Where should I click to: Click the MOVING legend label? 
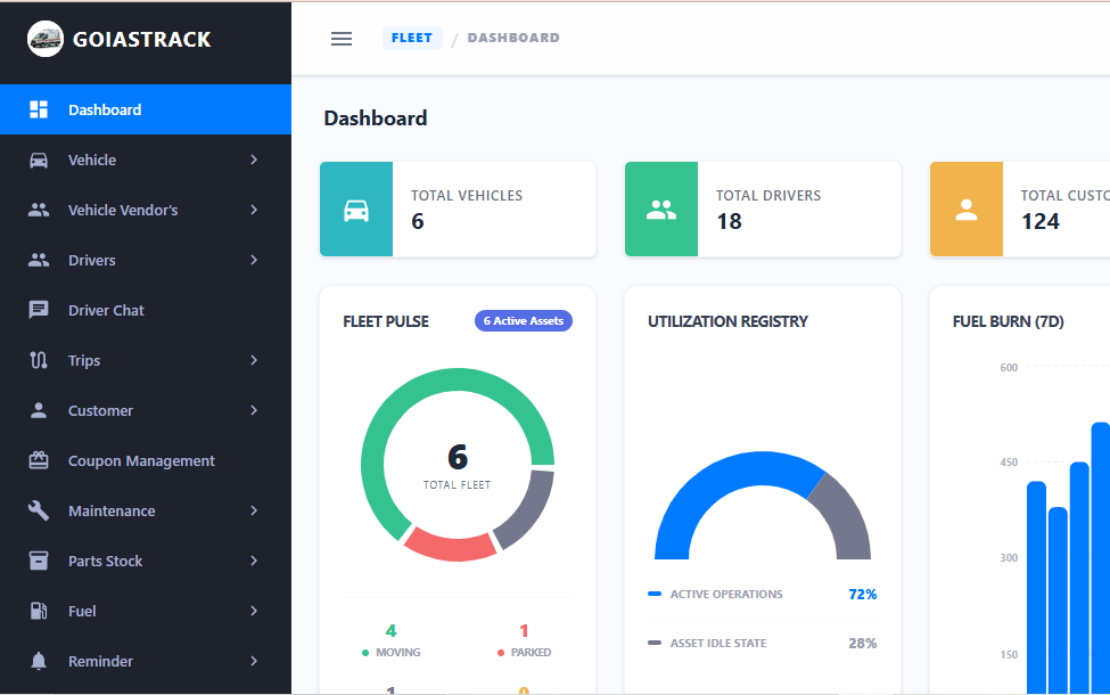[398, 652]
